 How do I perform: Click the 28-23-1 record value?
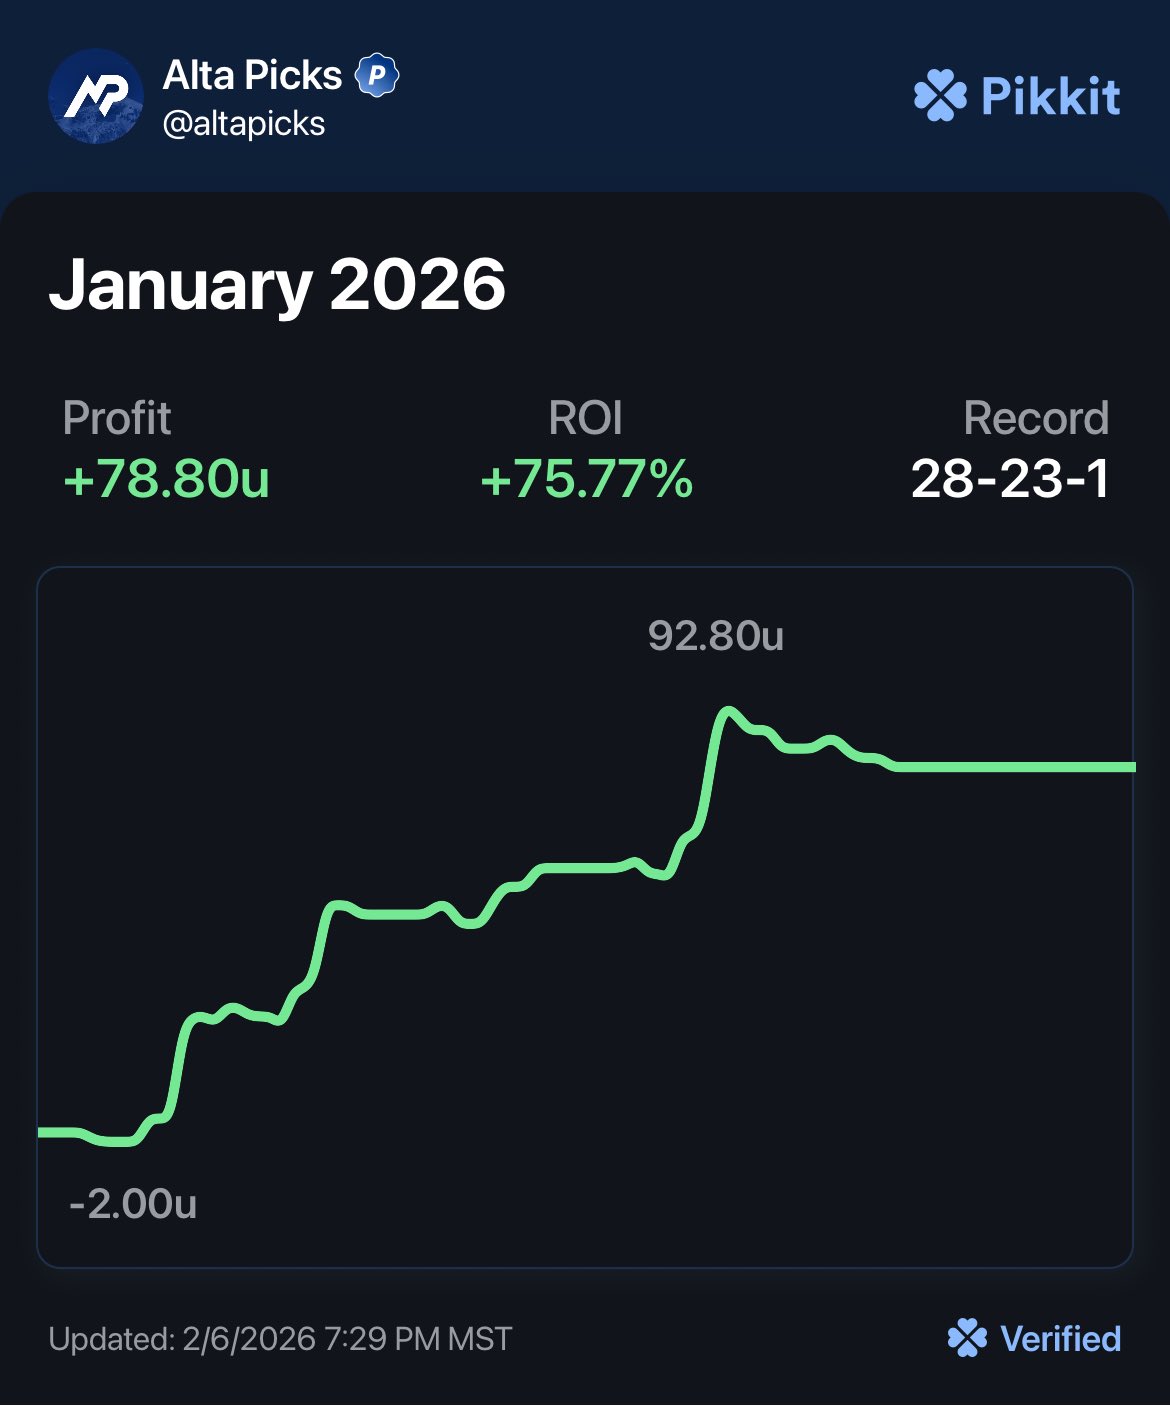1010,478
